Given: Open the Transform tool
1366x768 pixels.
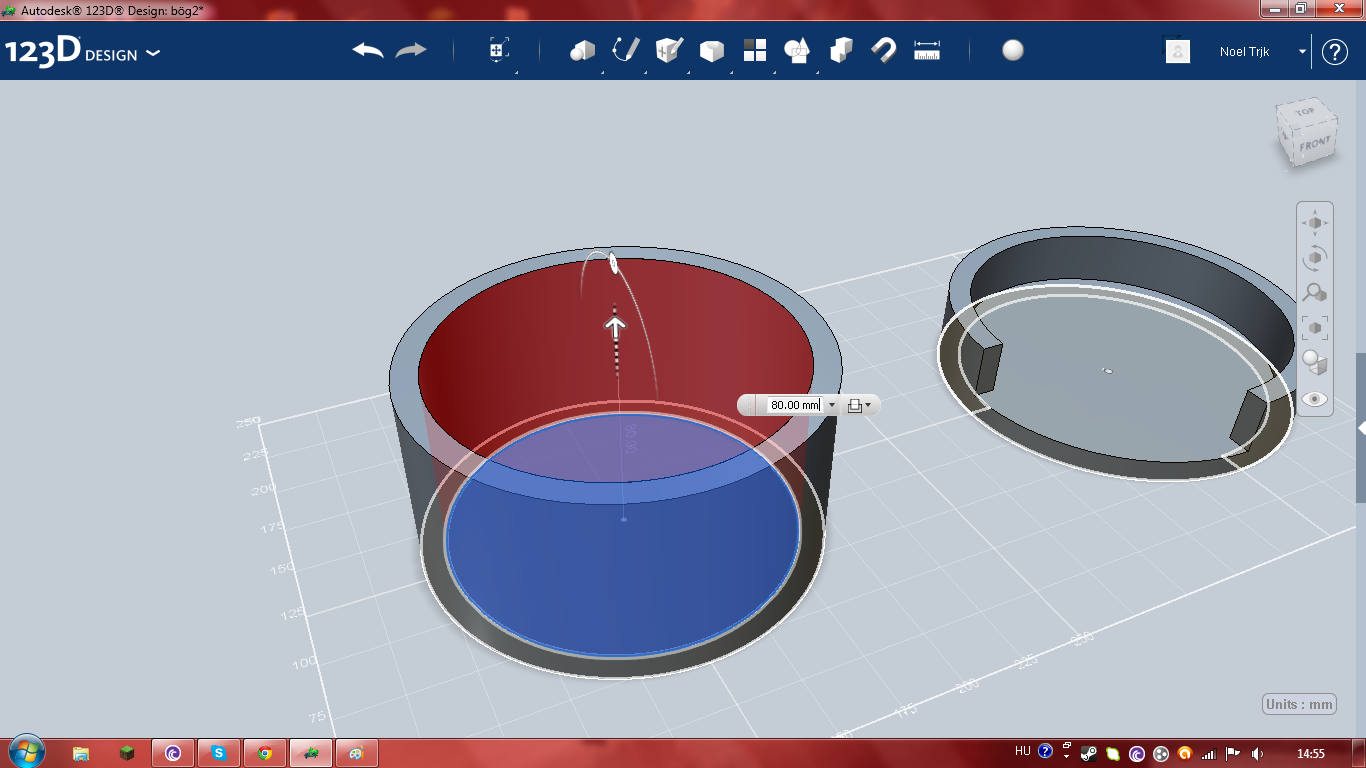Looking at the screenshot, I should (x=499, y=50).
